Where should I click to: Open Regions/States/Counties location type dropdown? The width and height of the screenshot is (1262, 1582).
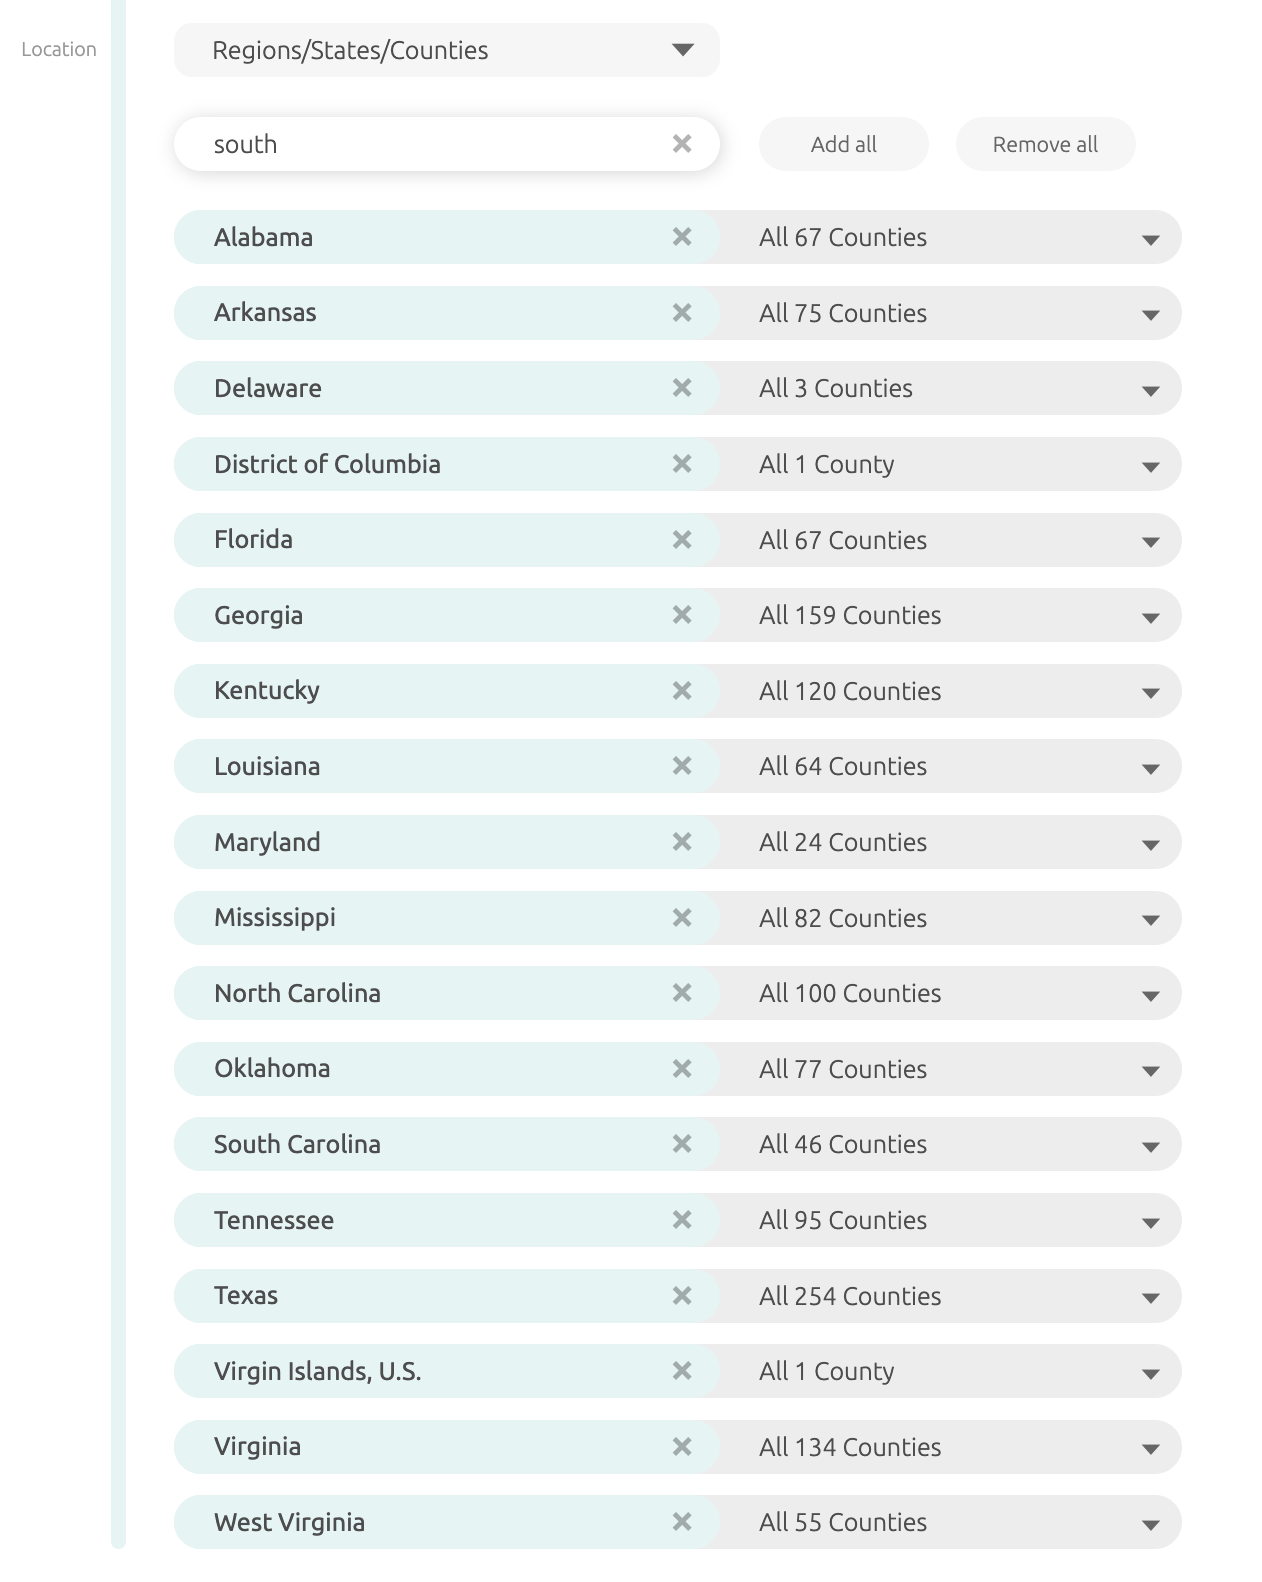coord(447,50)
